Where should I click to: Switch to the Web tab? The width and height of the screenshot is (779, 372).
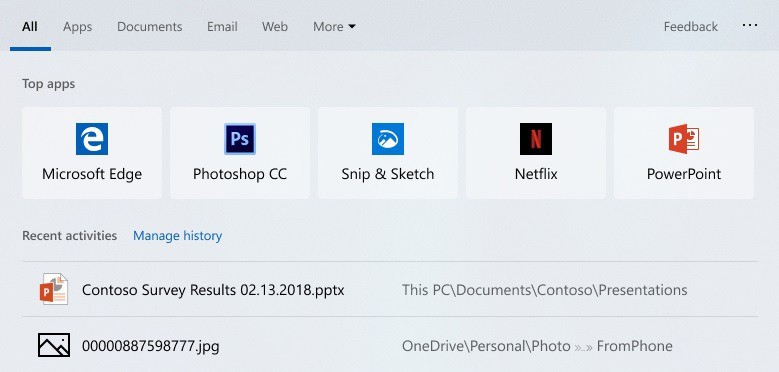pos(275,26)
